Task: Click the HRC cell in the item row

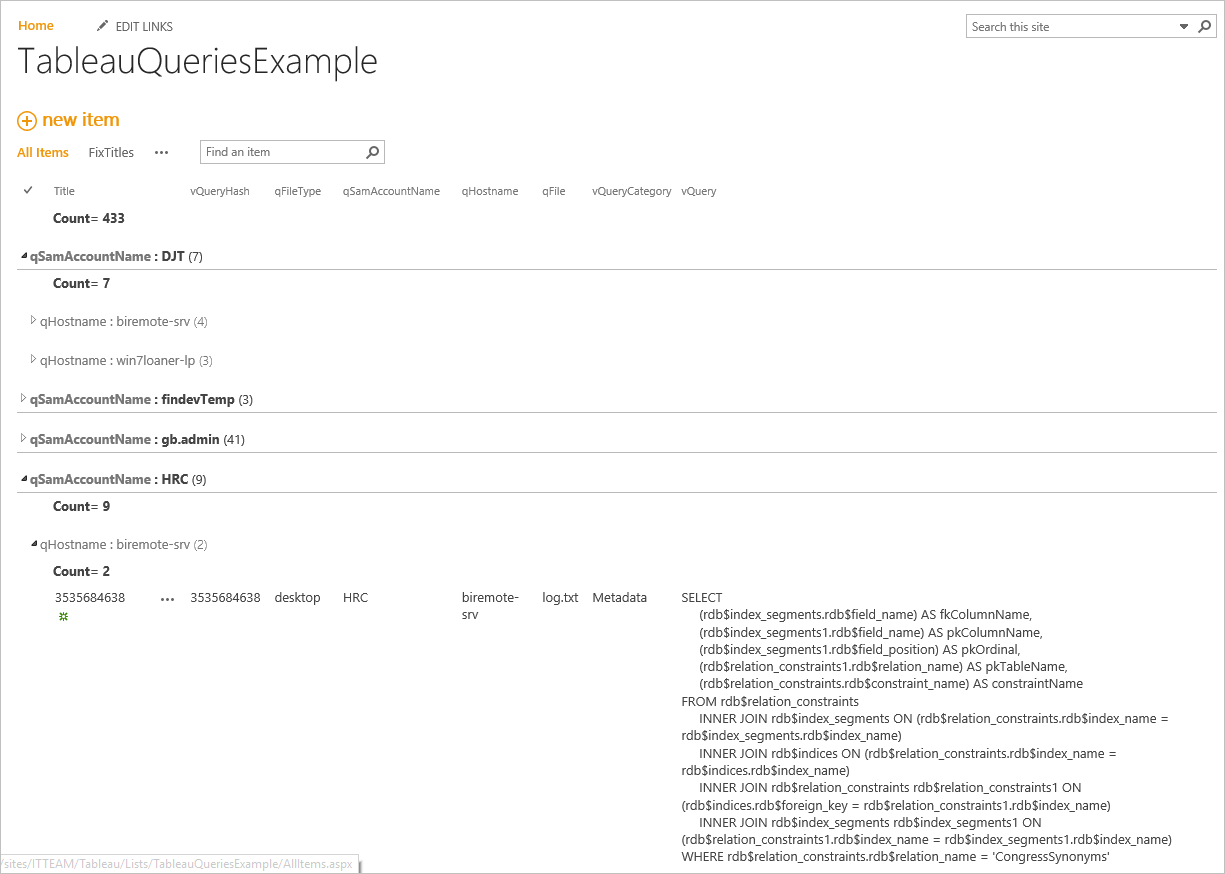Action: [355, 598]
